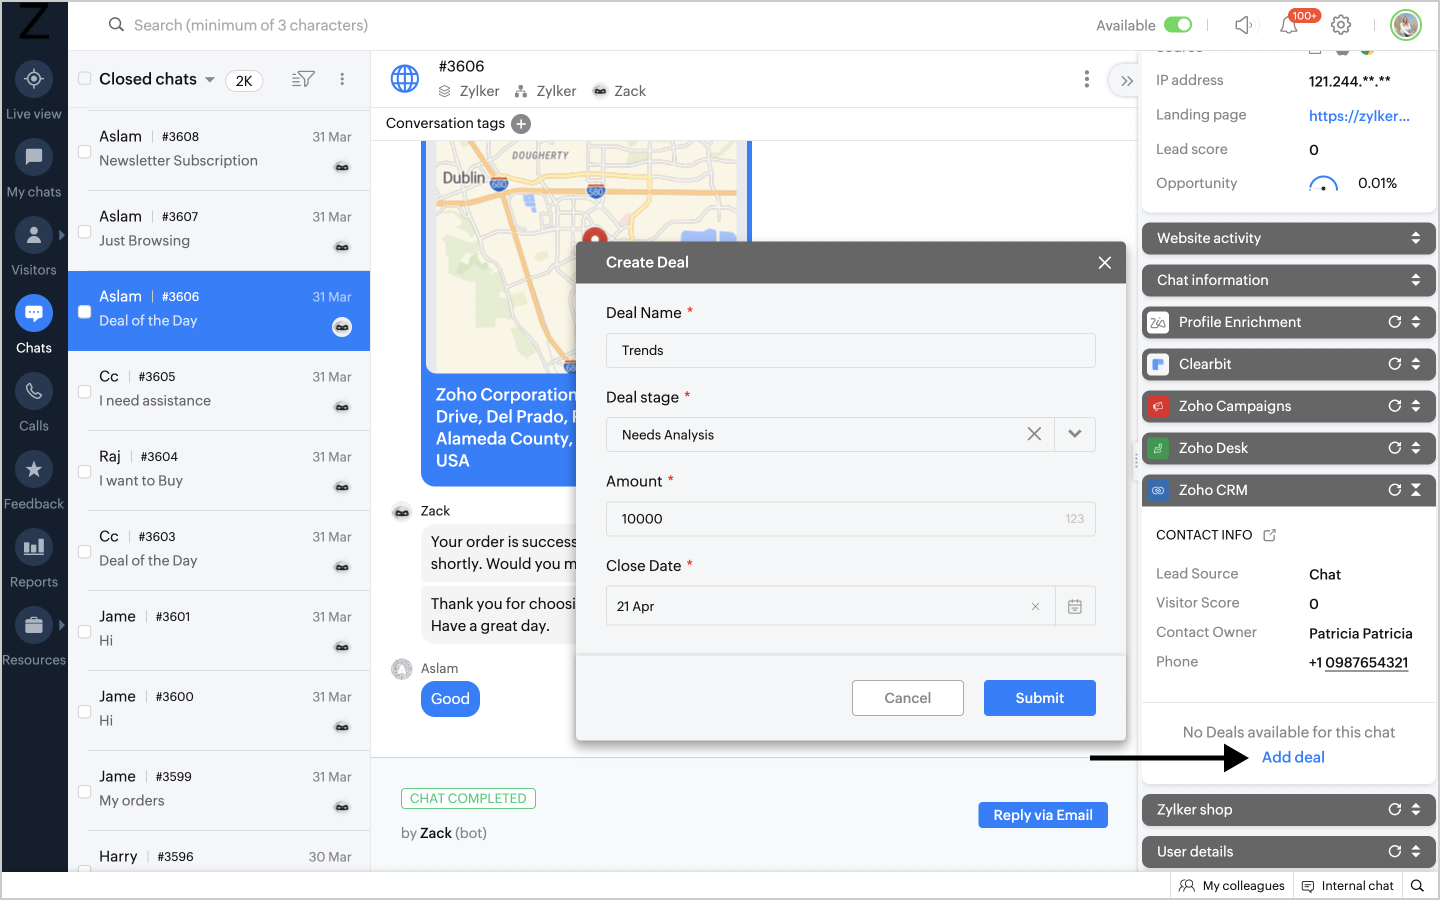Refresh the Clearbit widget
The width and height of the screenshot is (1440, 900).
click(x=1395, y=364)
